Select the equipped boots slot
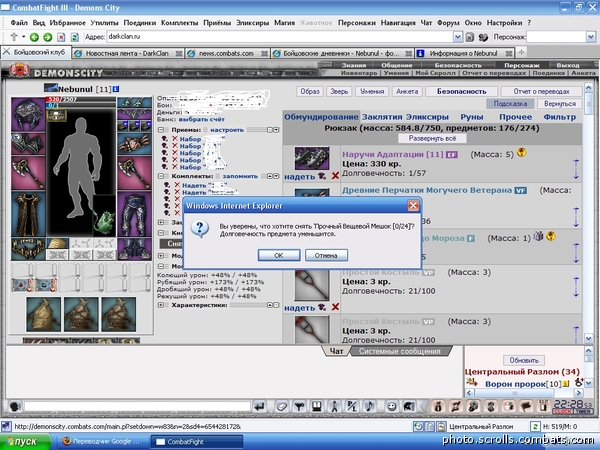Image resolution: width=600 pixels, height=450 pixels. coord(134,249)
